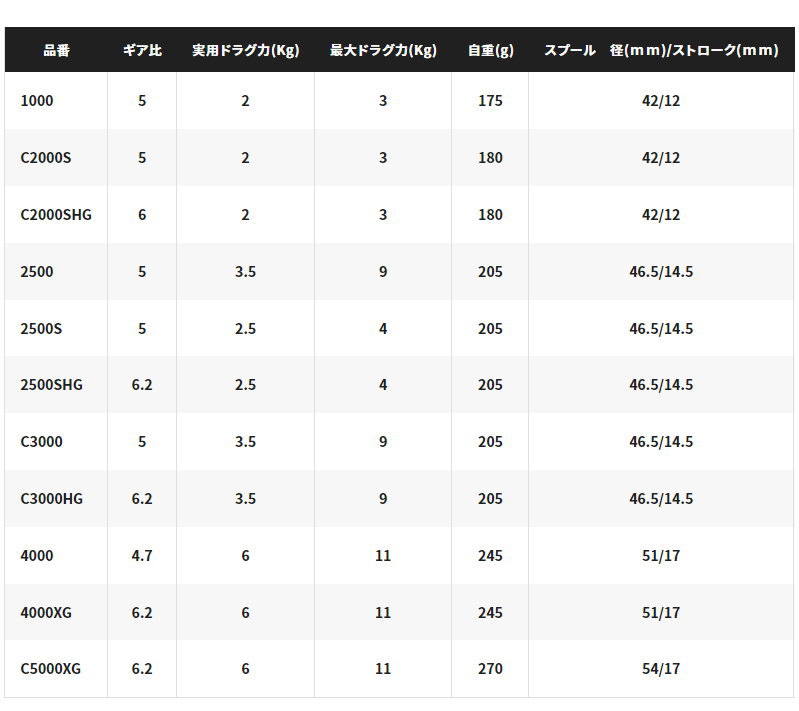Screen dimensions: 799x711
Task: Select the ギア比 column header
Action: coord(142,50)
